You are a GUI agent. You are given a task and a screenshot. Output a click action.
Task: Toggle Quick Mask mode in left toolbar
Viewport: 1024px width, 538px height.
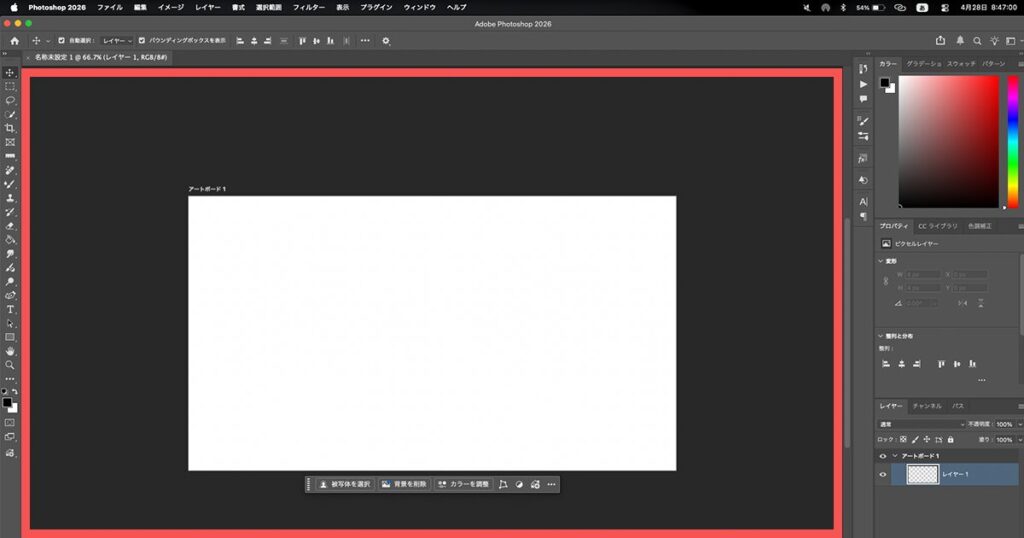10,423
